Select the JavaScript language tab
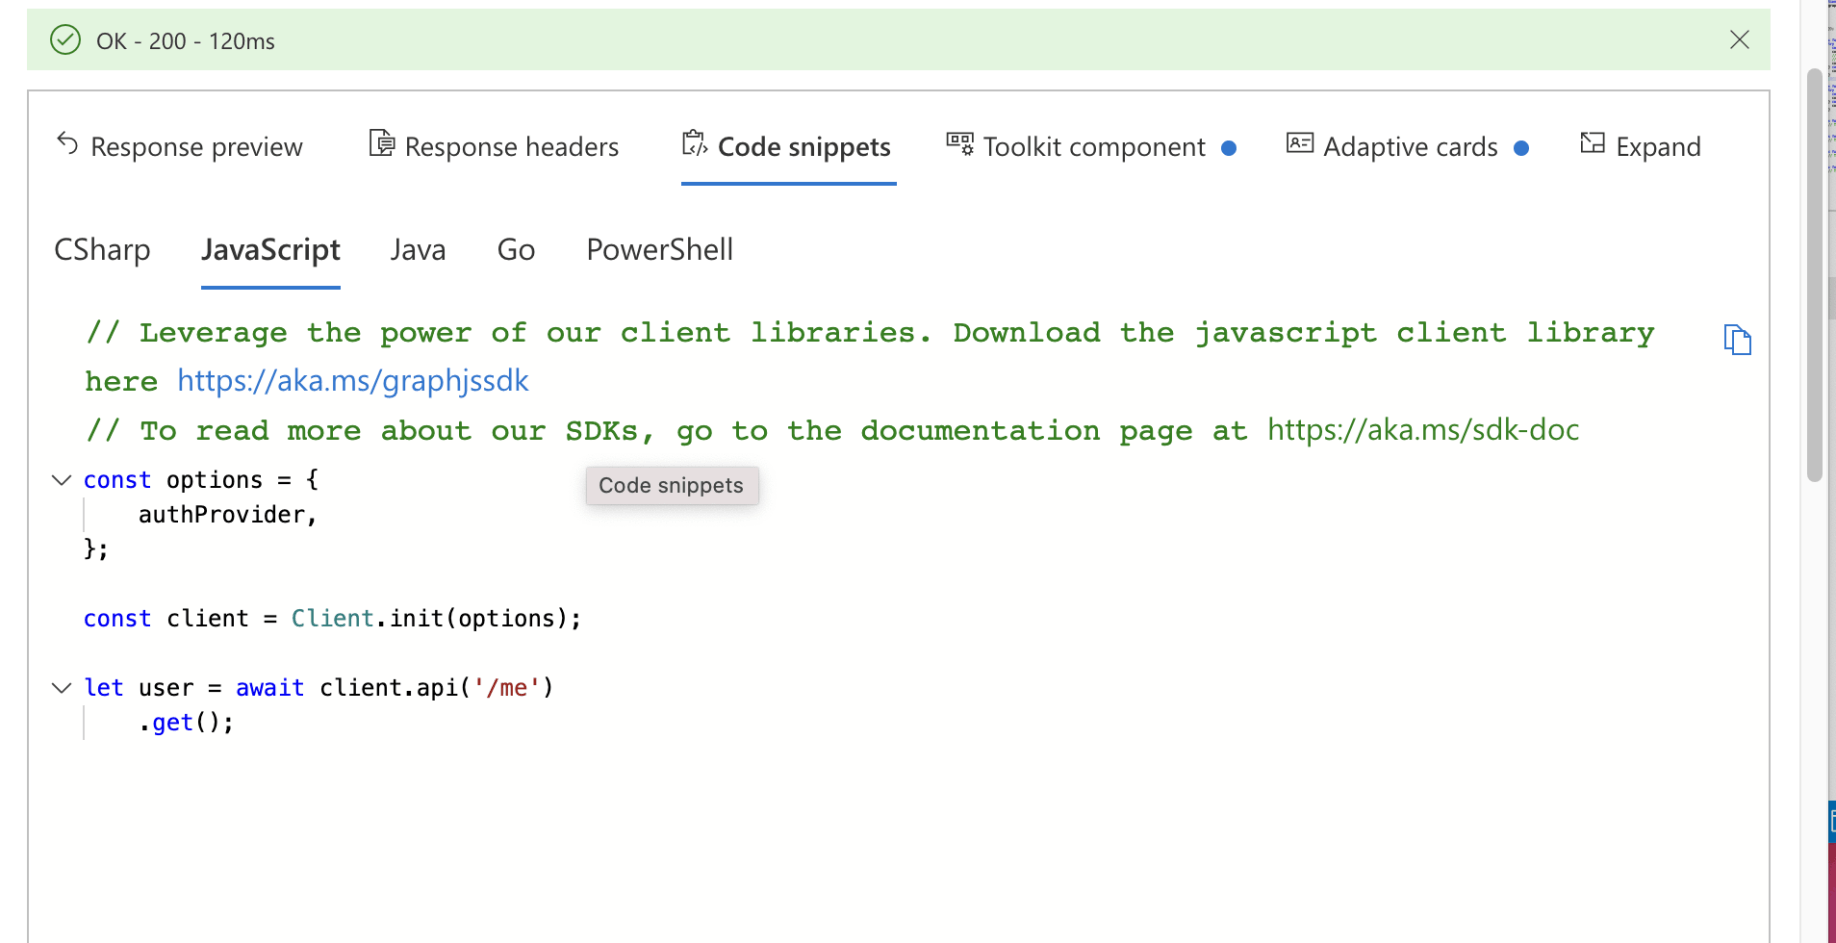1836x943 pixels. click(270, 250)
